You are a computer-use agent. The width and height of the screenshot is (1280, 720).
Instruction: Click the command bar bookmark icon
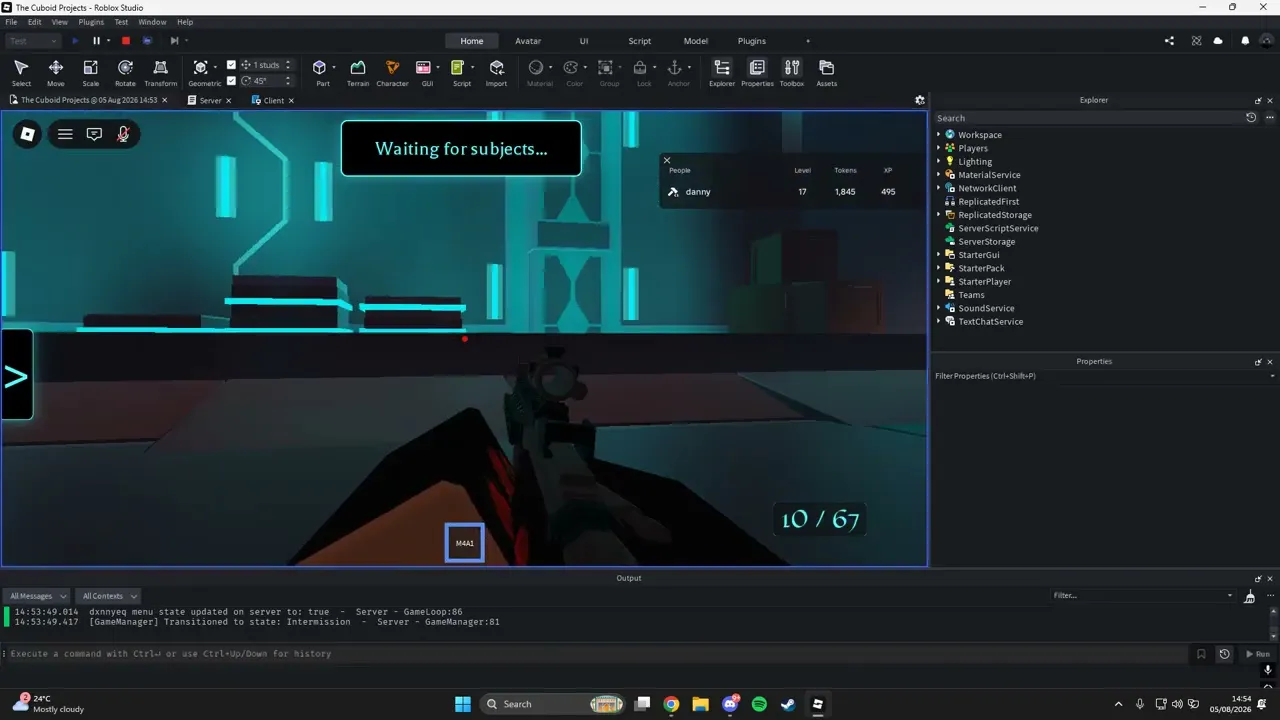[x=1201, y=654]
